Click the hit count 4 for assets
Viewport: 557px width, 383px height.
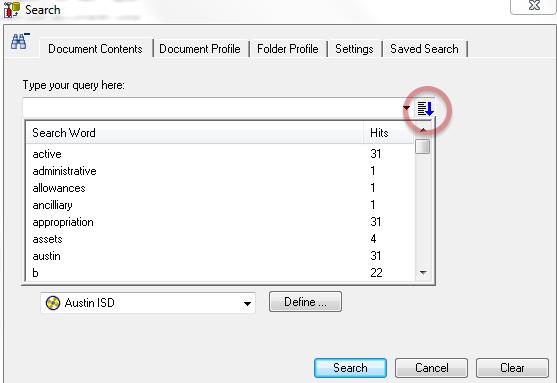point(373,239)
